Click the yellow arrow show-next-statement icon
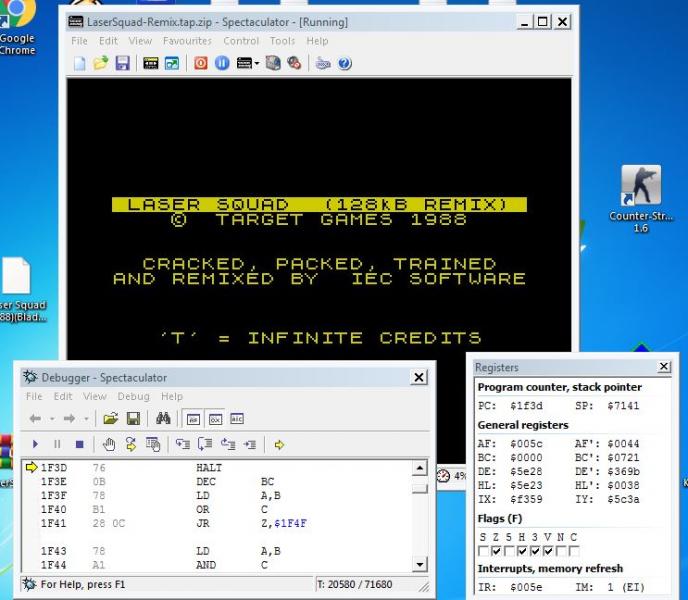This screenshot has width=688, height=600. tap(279, 445)
